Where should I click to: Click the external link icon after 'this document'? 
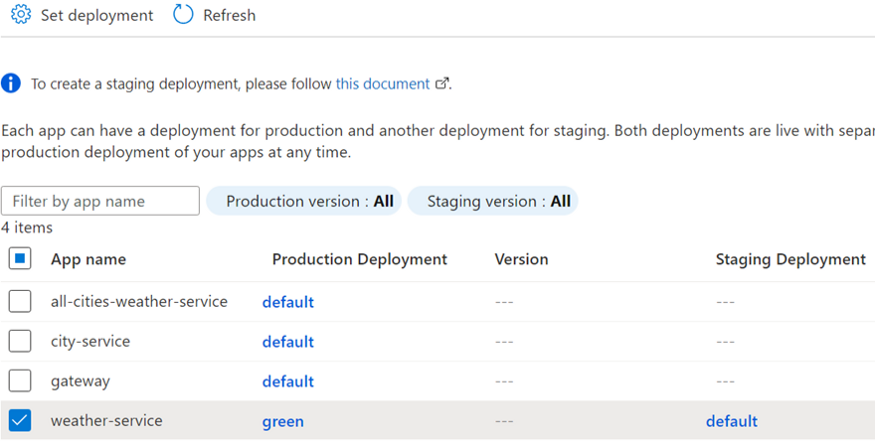coord(441,84)
